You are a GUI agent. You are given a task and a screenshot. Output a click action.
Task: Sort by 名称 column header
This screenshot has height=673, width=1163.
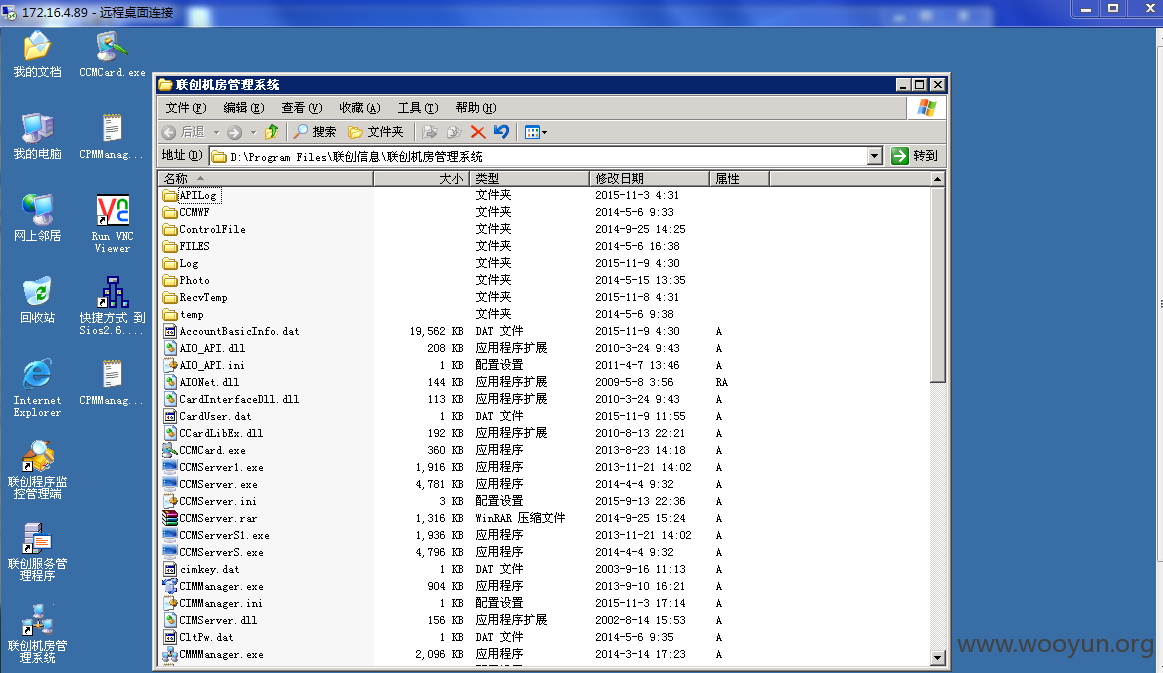click(x=266, y=178)
